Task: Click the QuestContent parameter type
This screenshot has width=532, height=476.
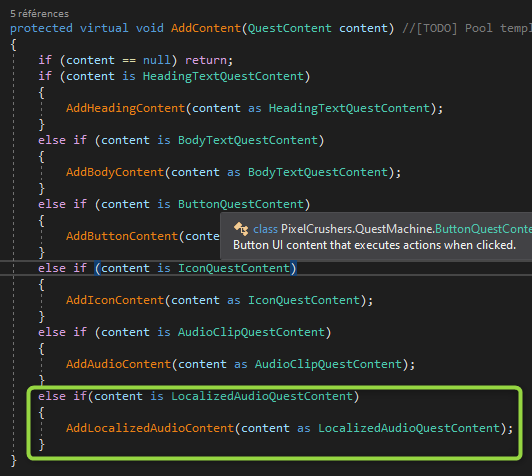Action: click(x=290, y=28)
